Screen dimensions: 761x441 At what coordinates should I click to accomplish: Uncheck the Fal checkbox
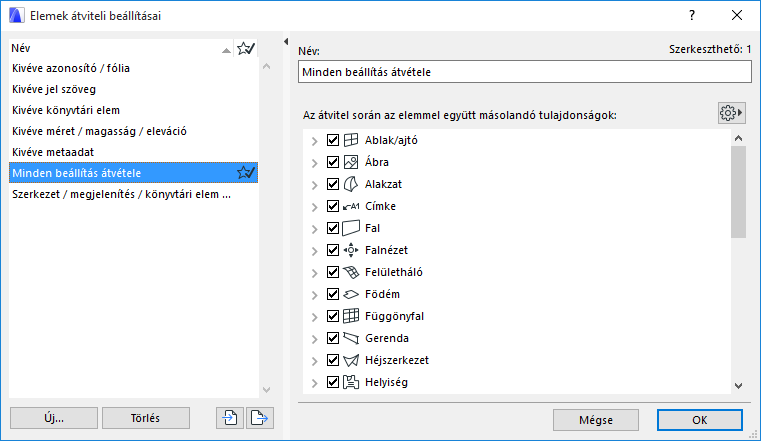point(333,228)
